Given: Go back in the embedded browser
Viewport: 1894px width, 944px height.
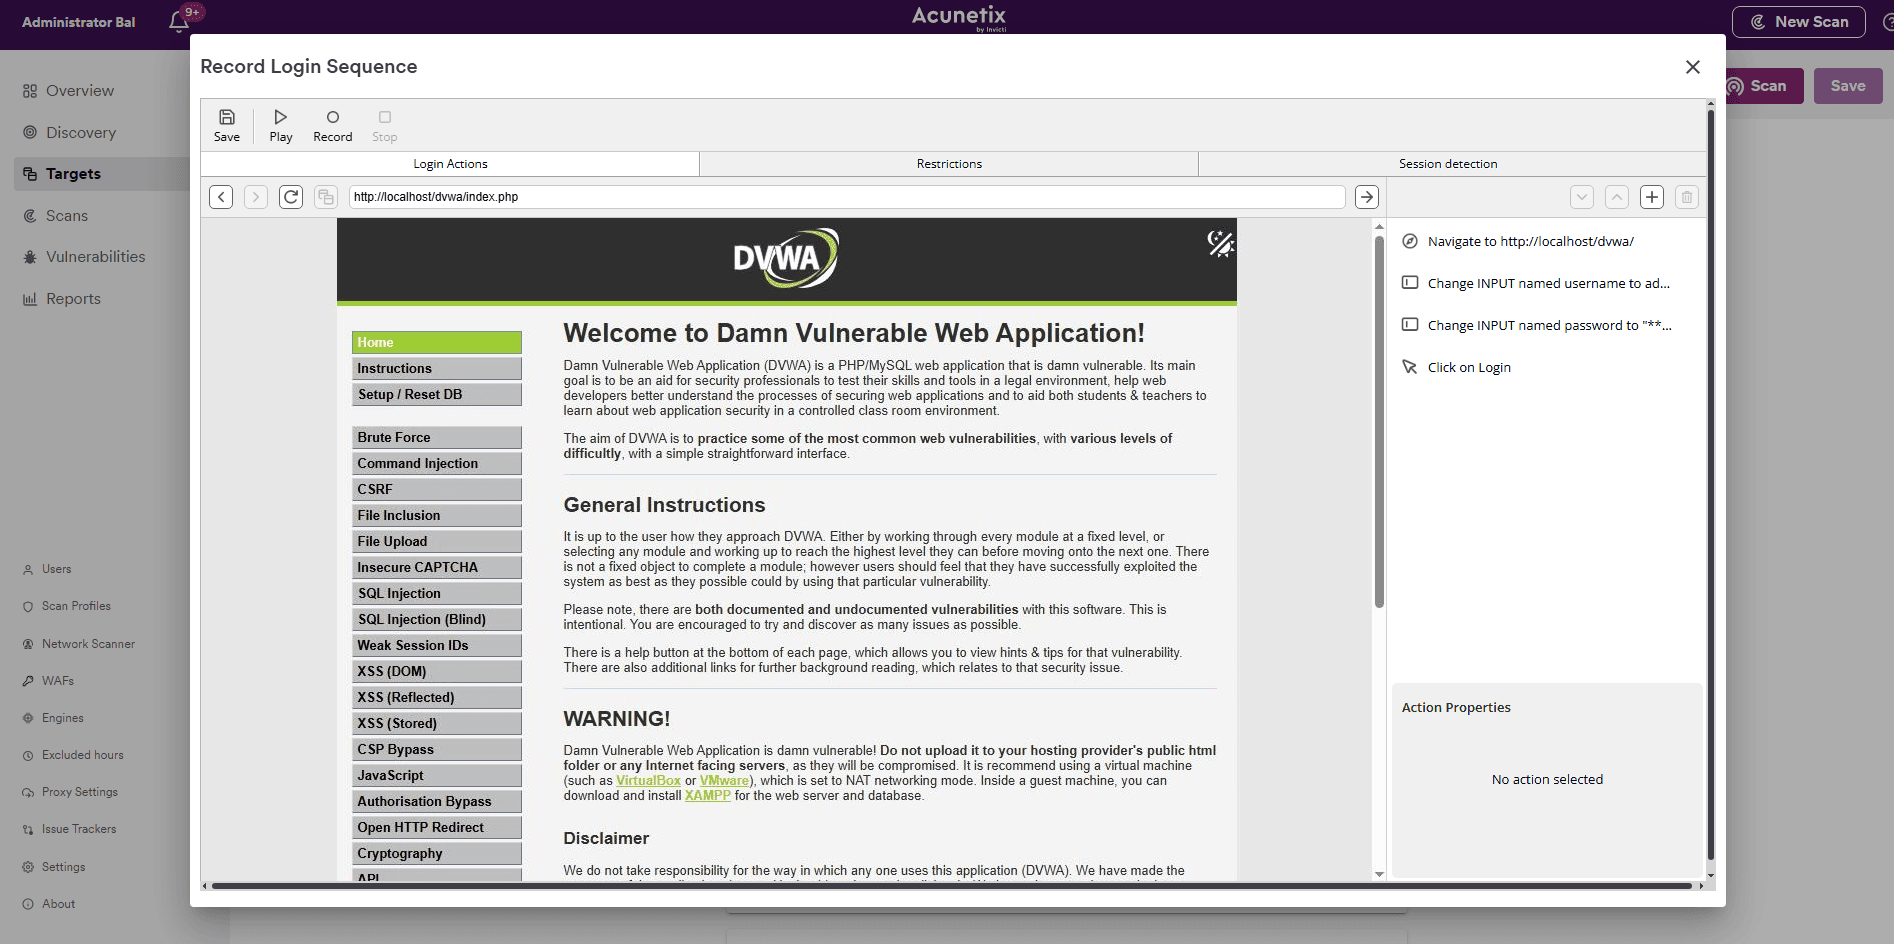Looking at the screenshot, I should click(x=221, y=197).
